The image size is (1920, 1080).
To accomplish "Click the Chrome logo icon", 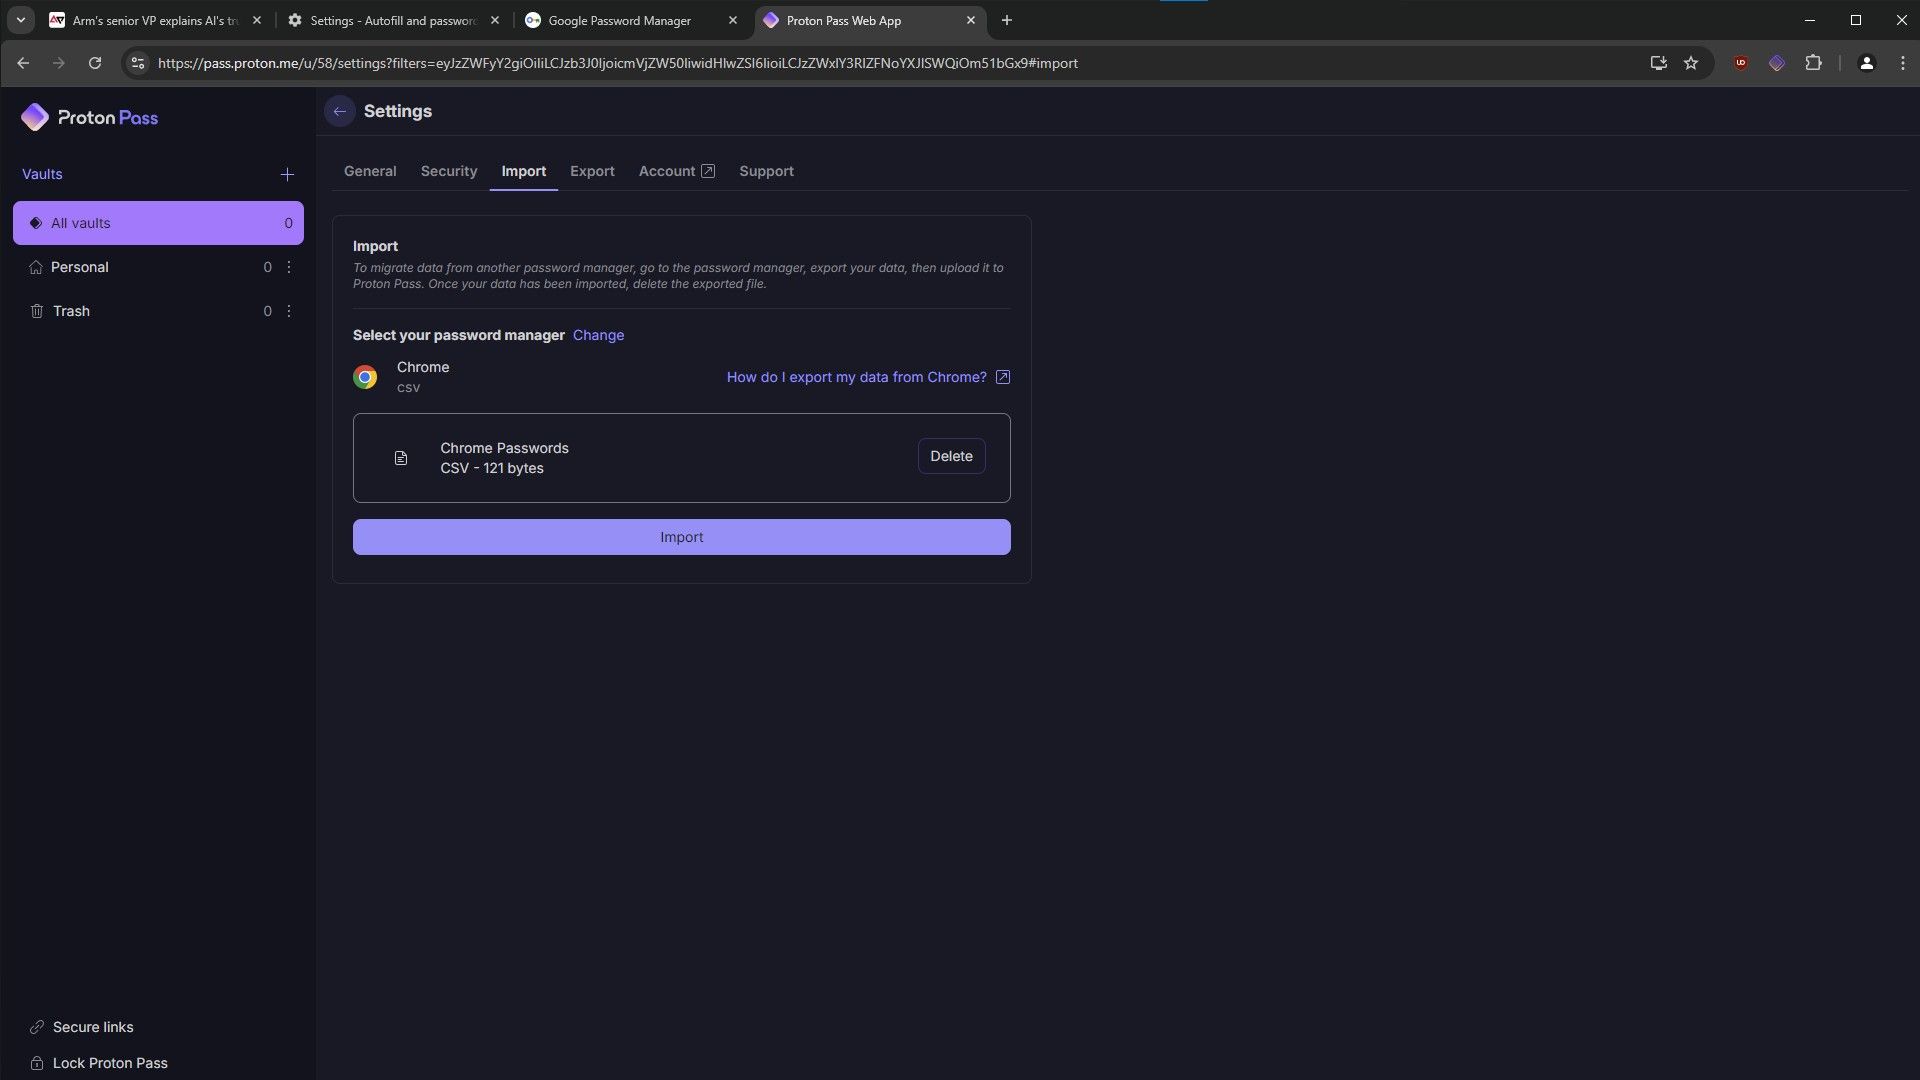I will [x=365, y=377].
